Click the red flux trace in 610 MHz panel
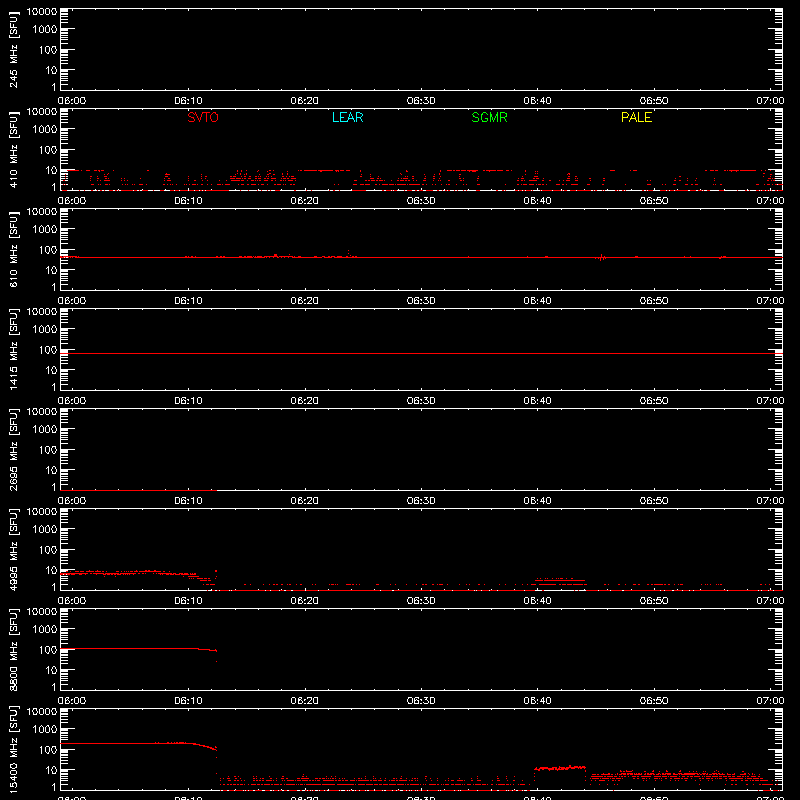The width and height of the screenshot is (800, 800). 421,257
